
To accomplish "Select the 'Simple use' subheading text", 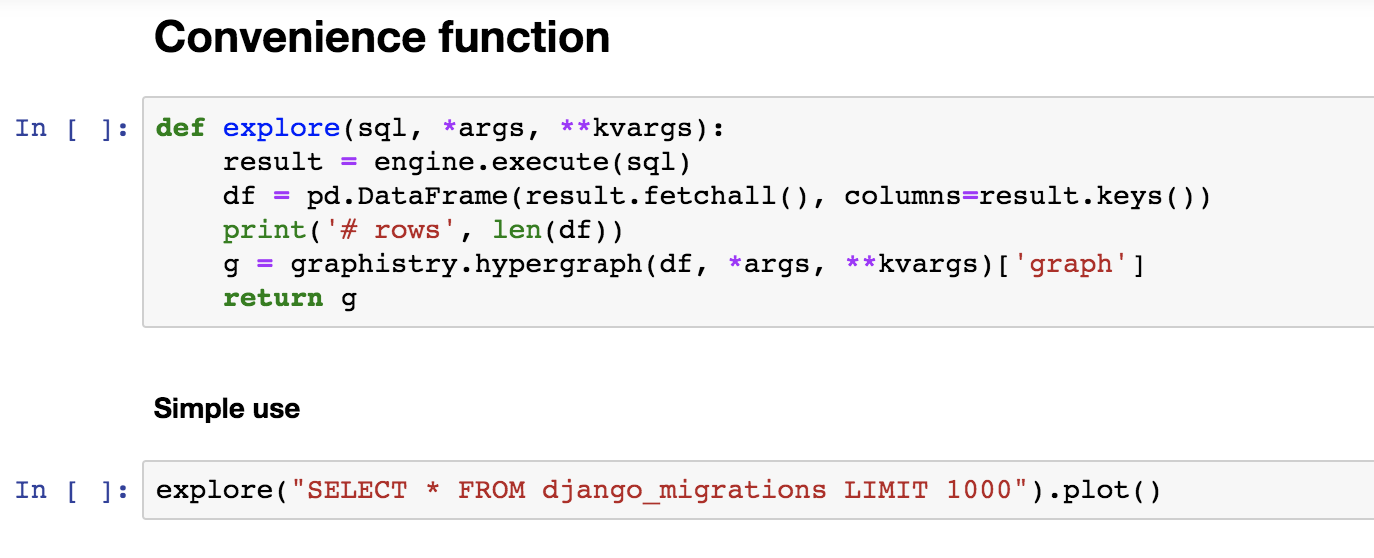I will (227, 408).
